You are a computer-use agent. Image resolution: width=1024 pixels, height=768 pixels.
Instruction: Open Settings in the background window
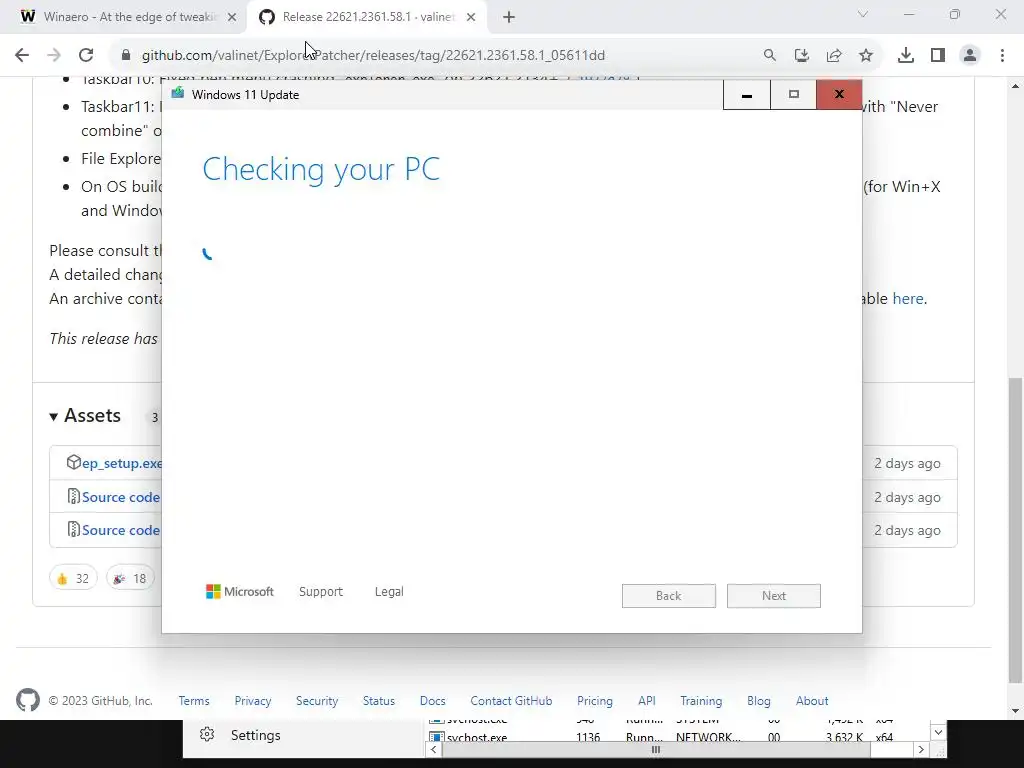[255, 735]
